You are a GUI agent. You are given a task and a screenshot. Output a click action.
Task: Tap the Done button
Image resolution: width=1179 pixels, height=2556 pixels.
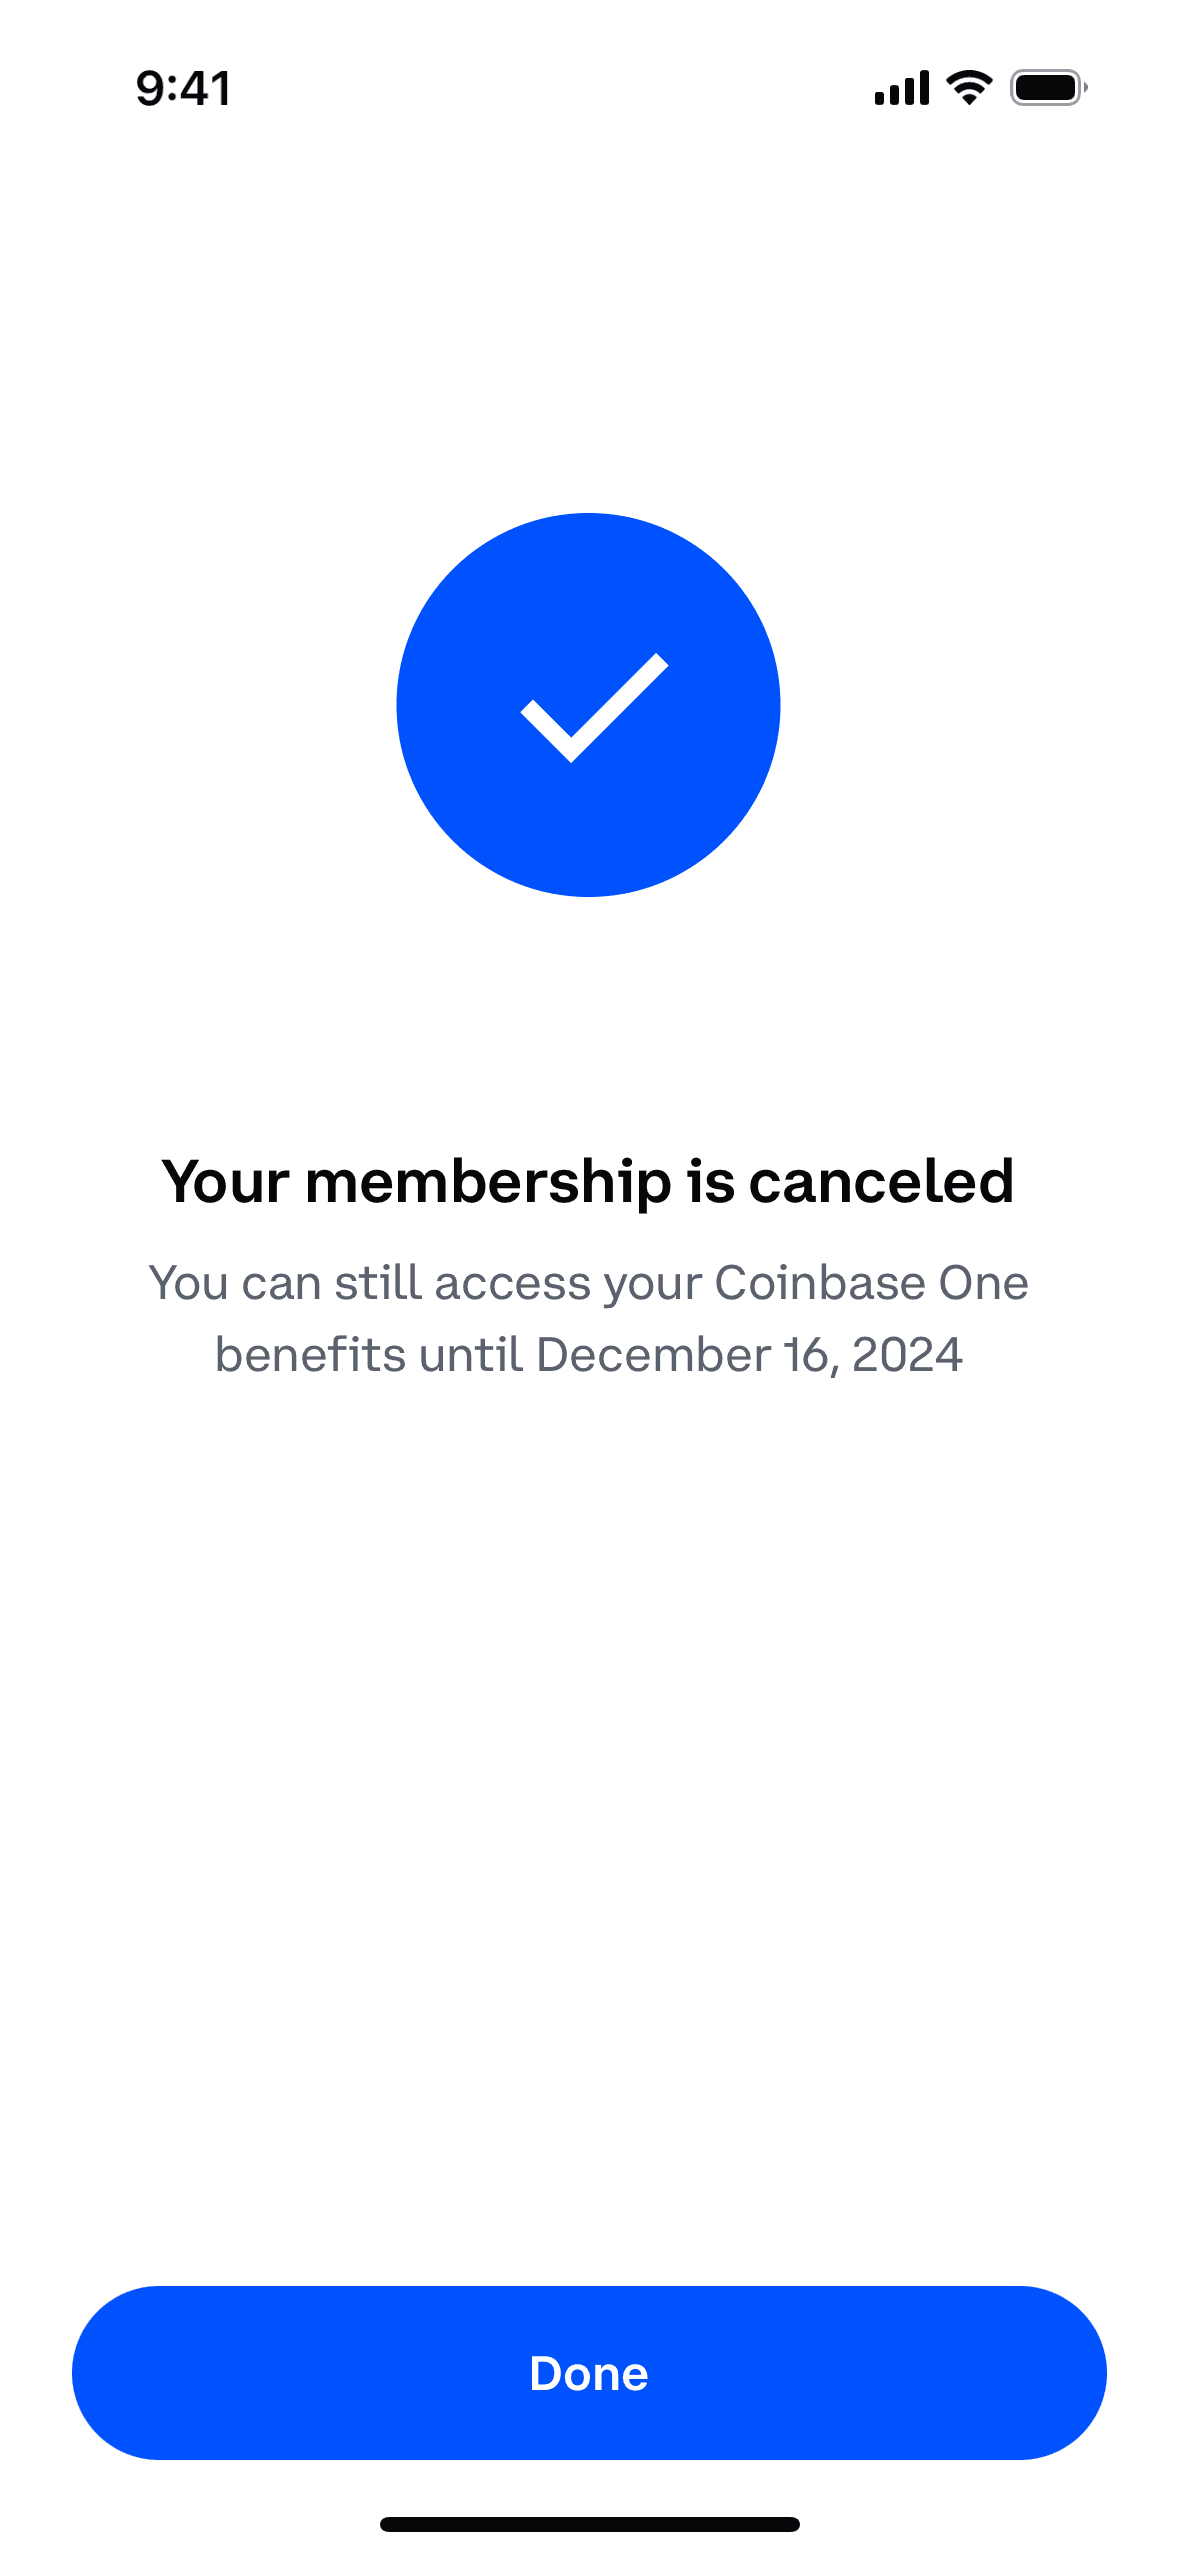tap(589, 2373)
